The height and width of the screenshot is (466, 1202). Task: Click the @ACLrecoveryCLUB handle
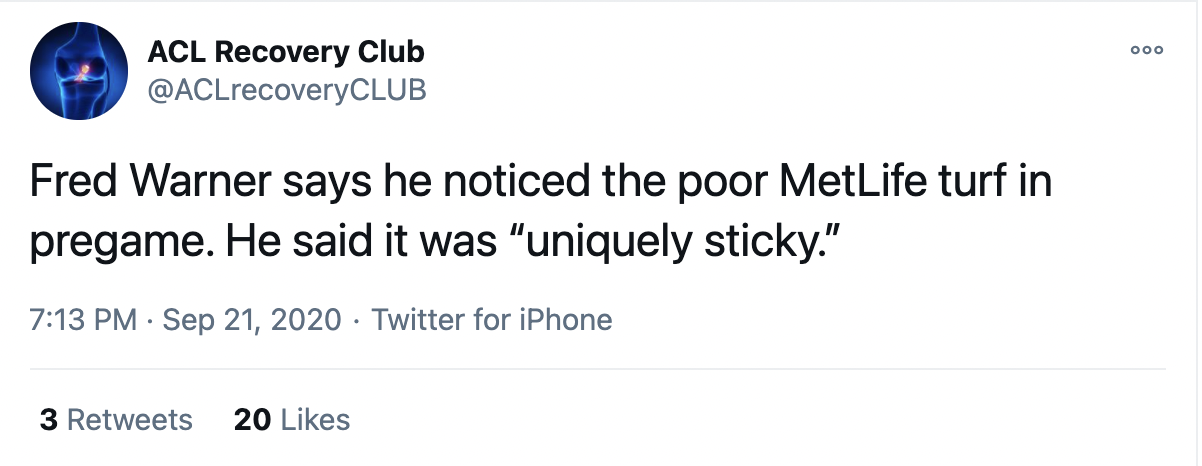286,90
